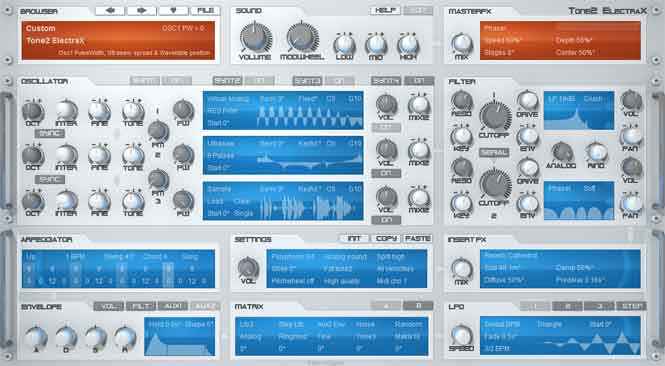
Task: Click the master VOLUME knob
Action: pos(256,38)
